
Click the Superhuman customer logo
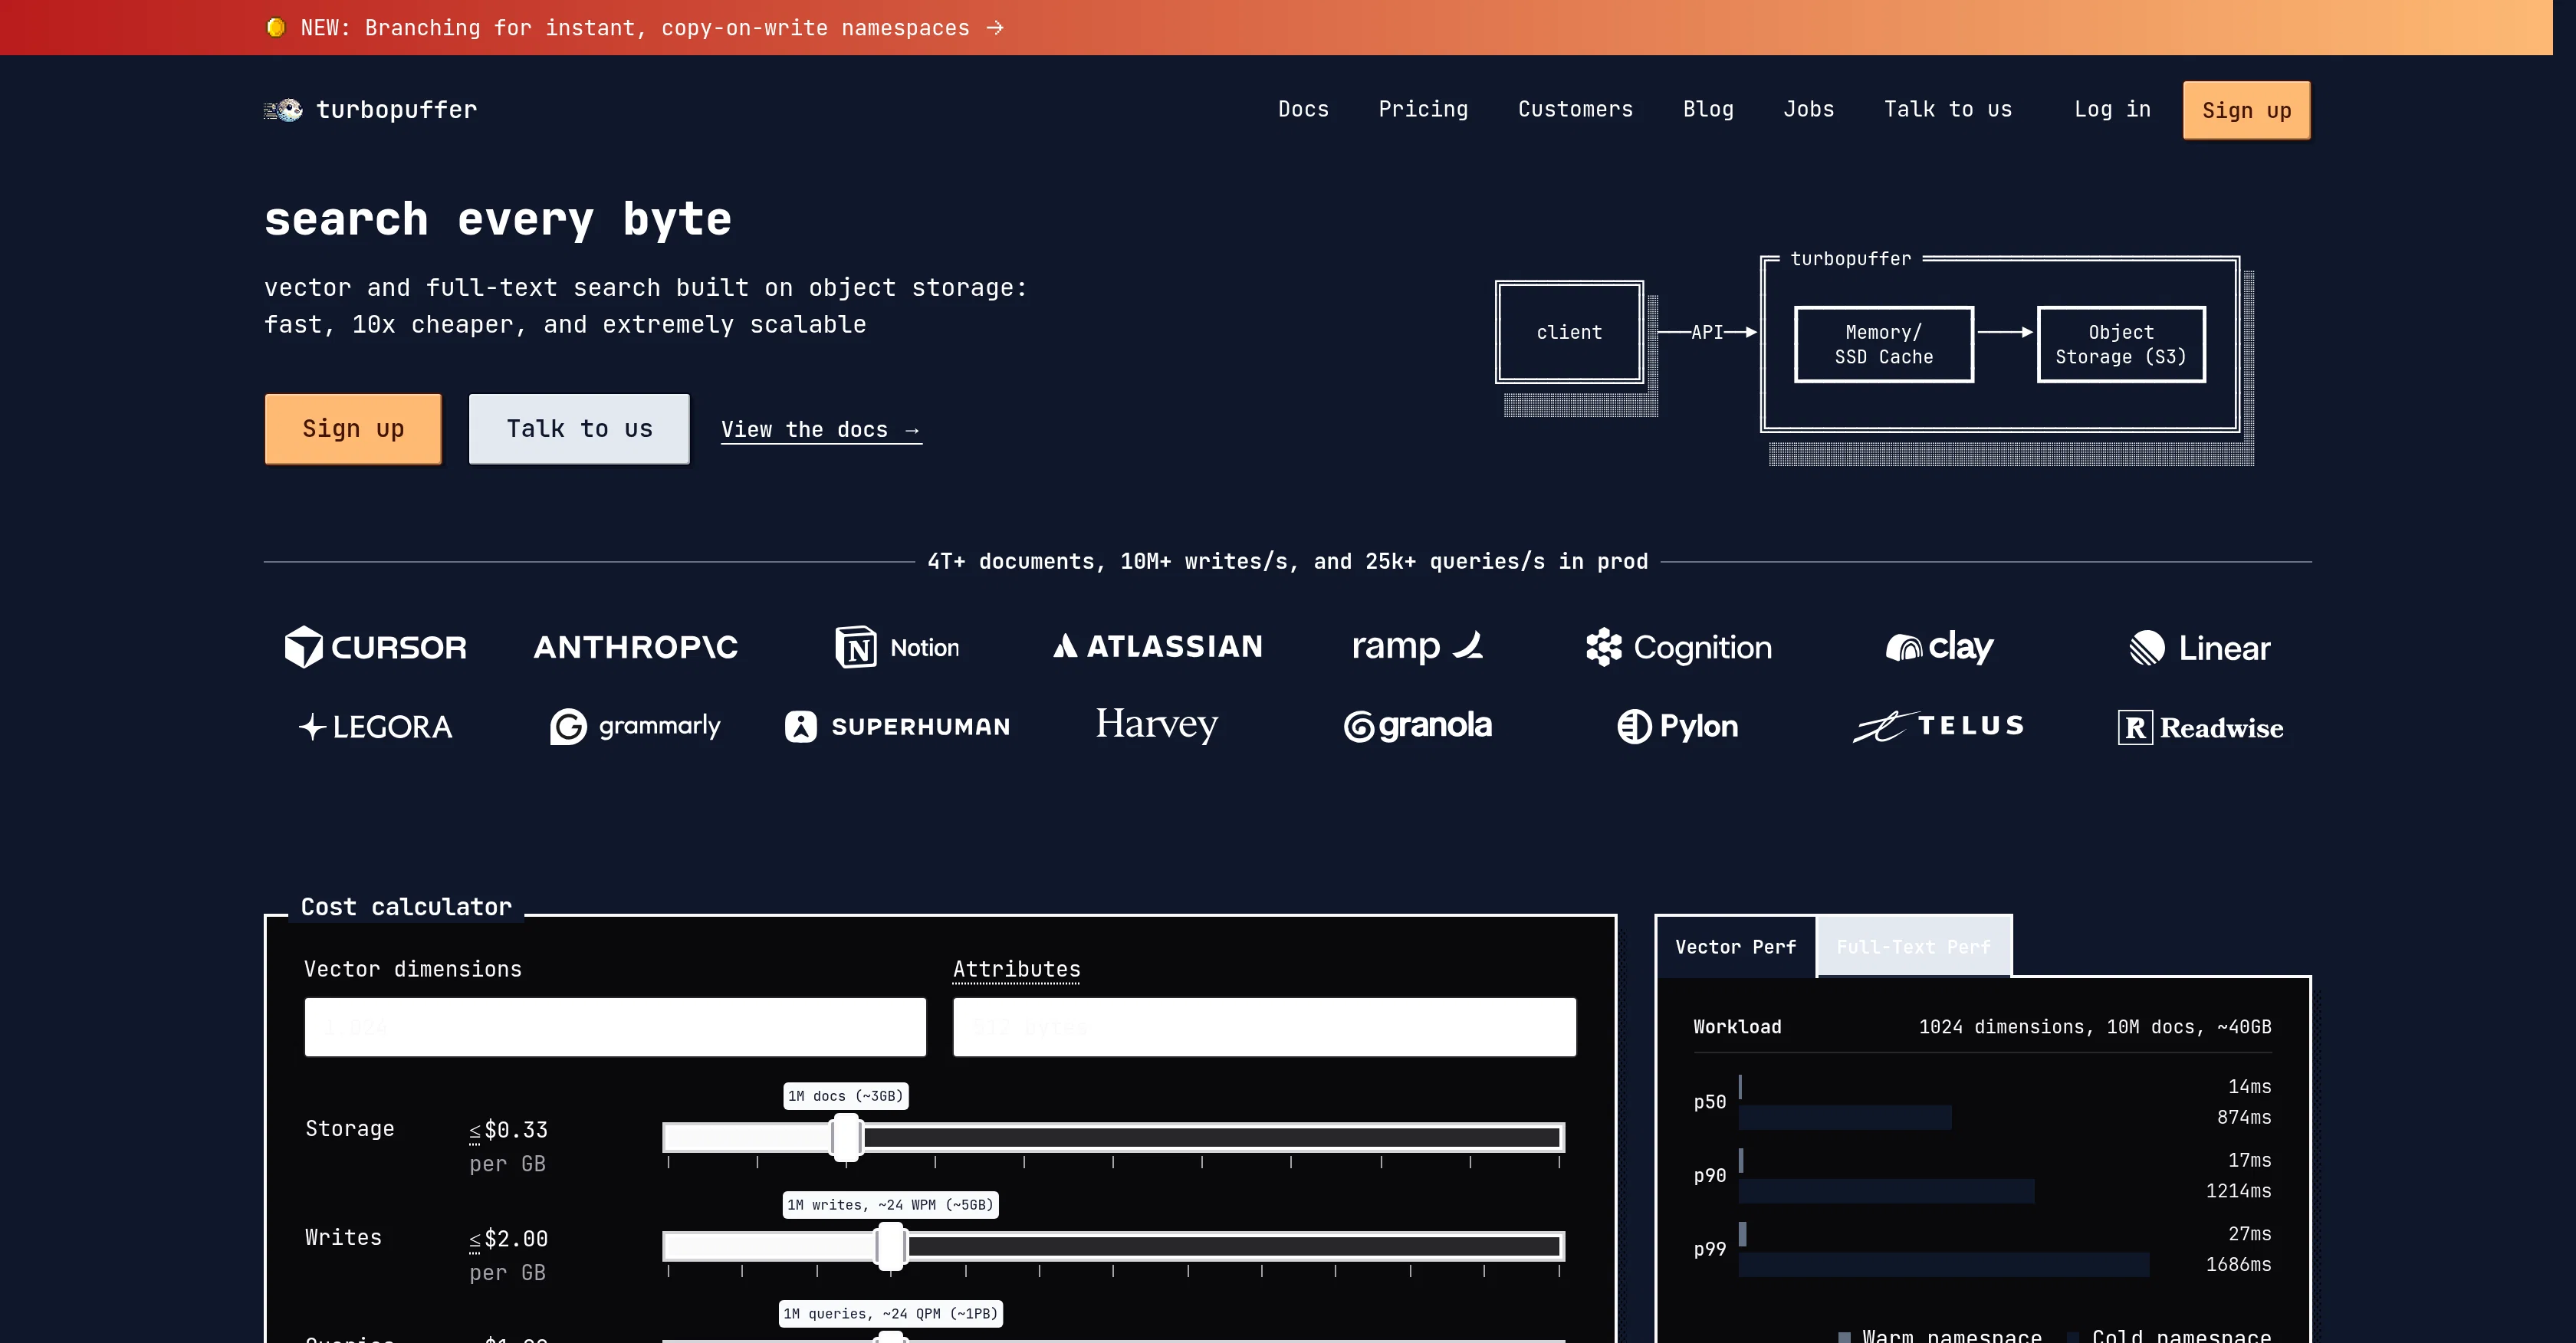(897, 726)
